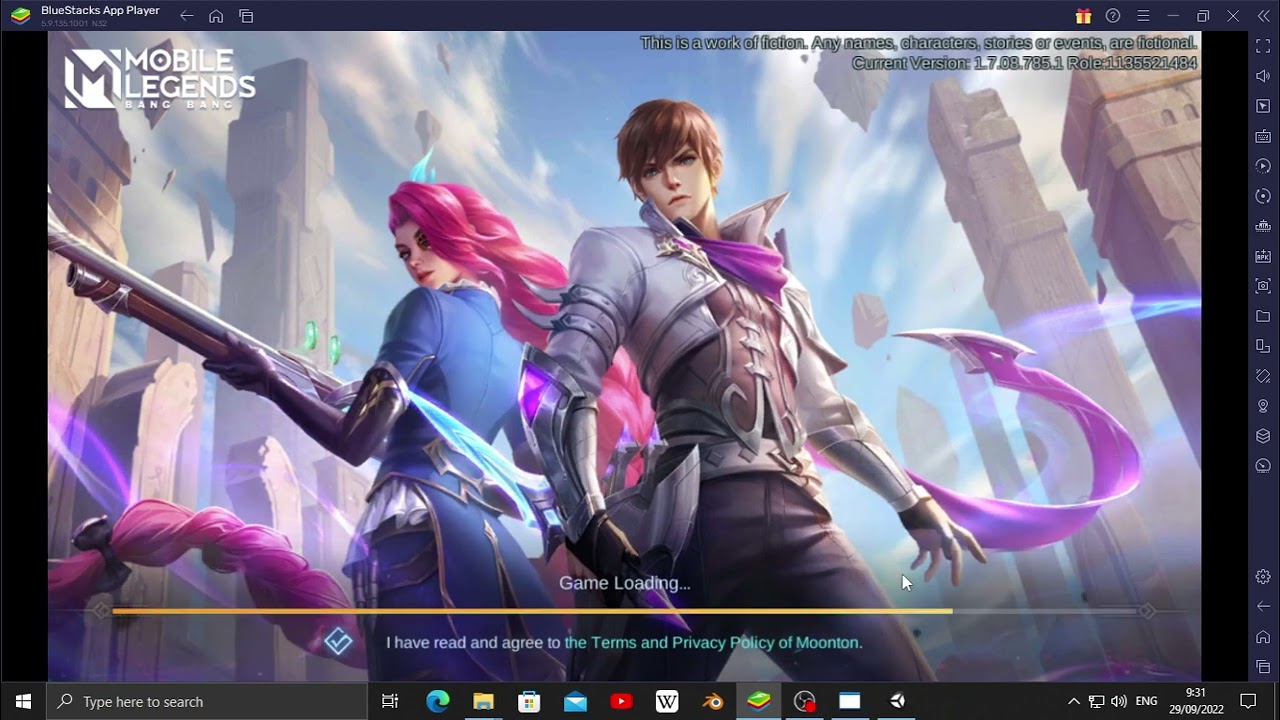Screen dimensions: 1280x720
Task: Open the keyboard game controls
Action: (x=1263, y=136)
